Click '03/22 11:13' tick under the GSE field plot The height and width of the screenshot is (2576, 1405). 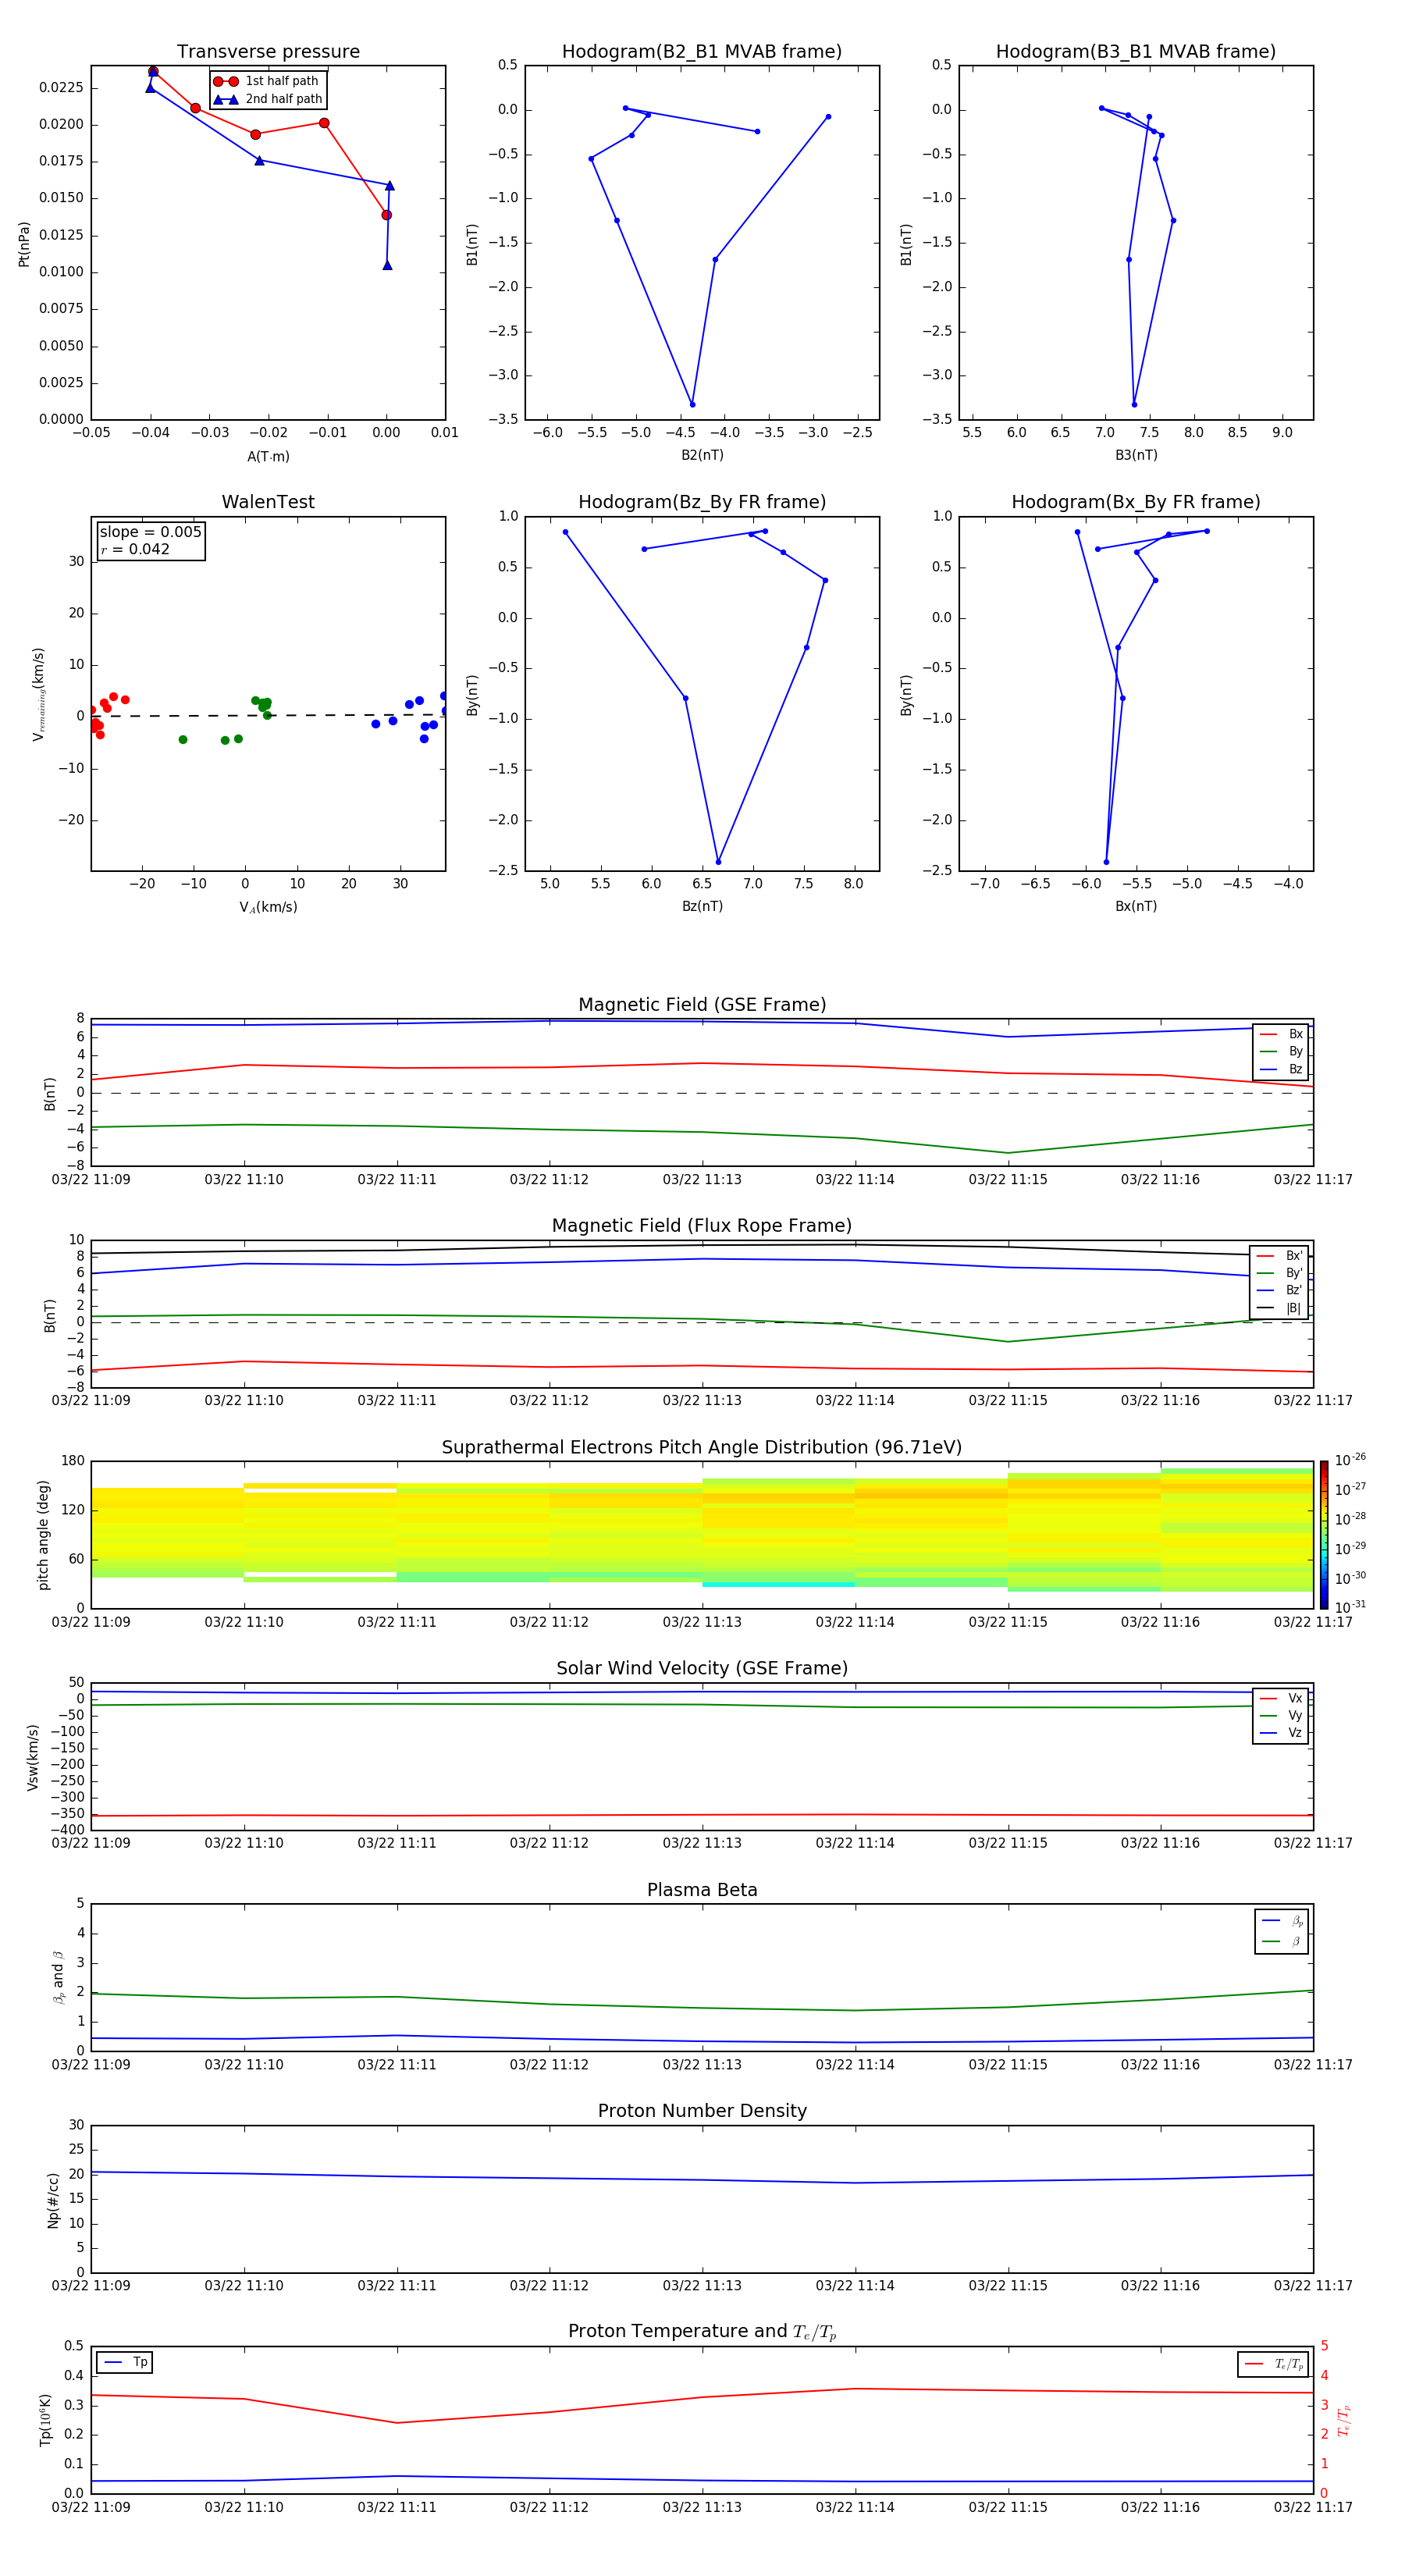702,1180
